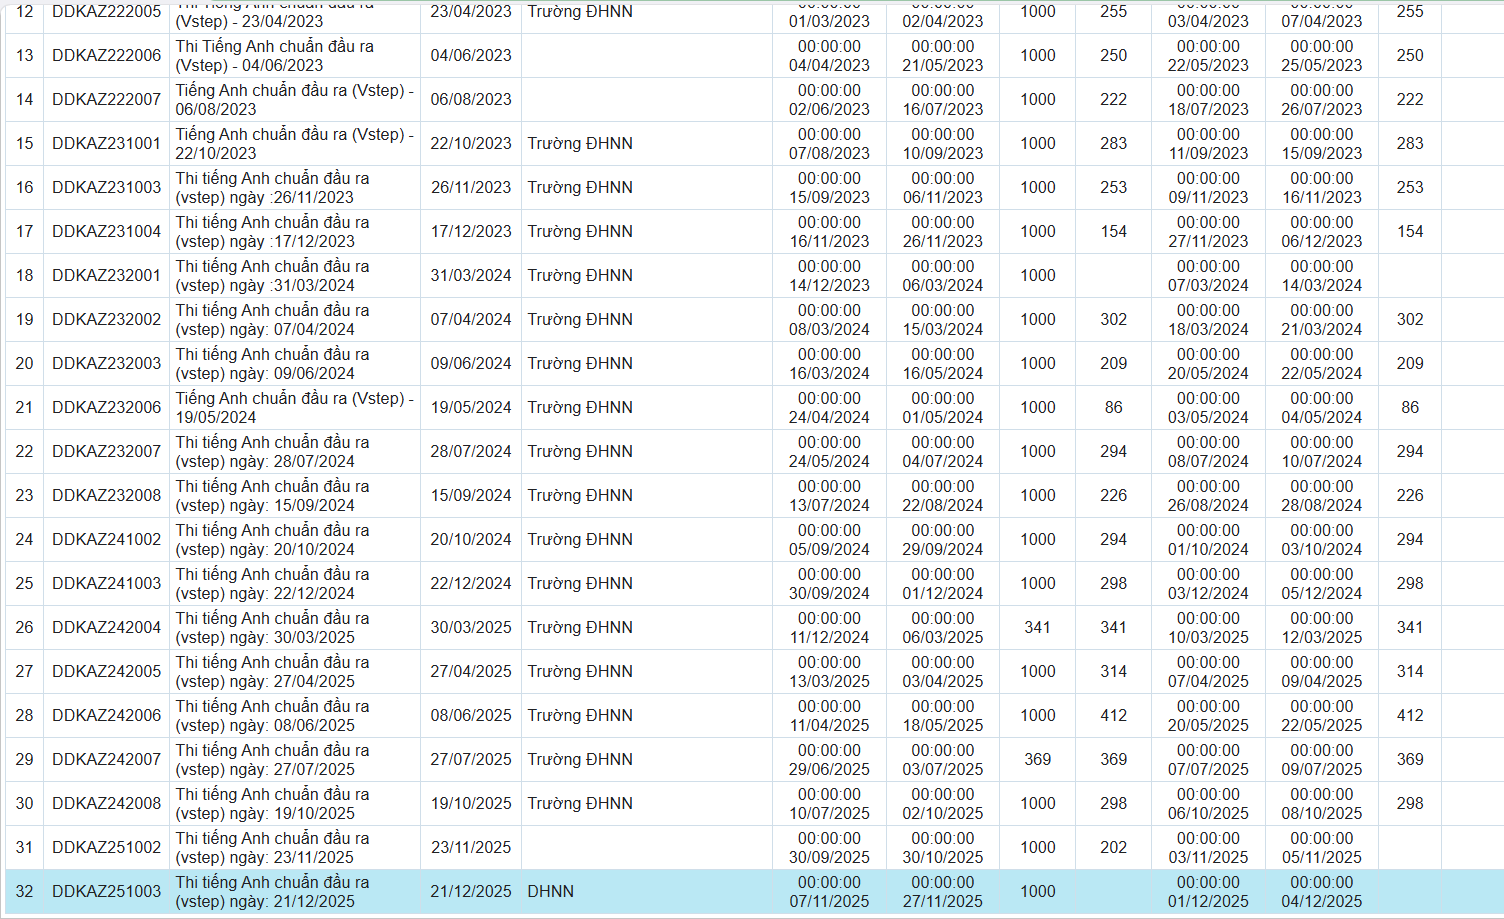Click exam name Vstep - 06/08/2023

[294, 99]
